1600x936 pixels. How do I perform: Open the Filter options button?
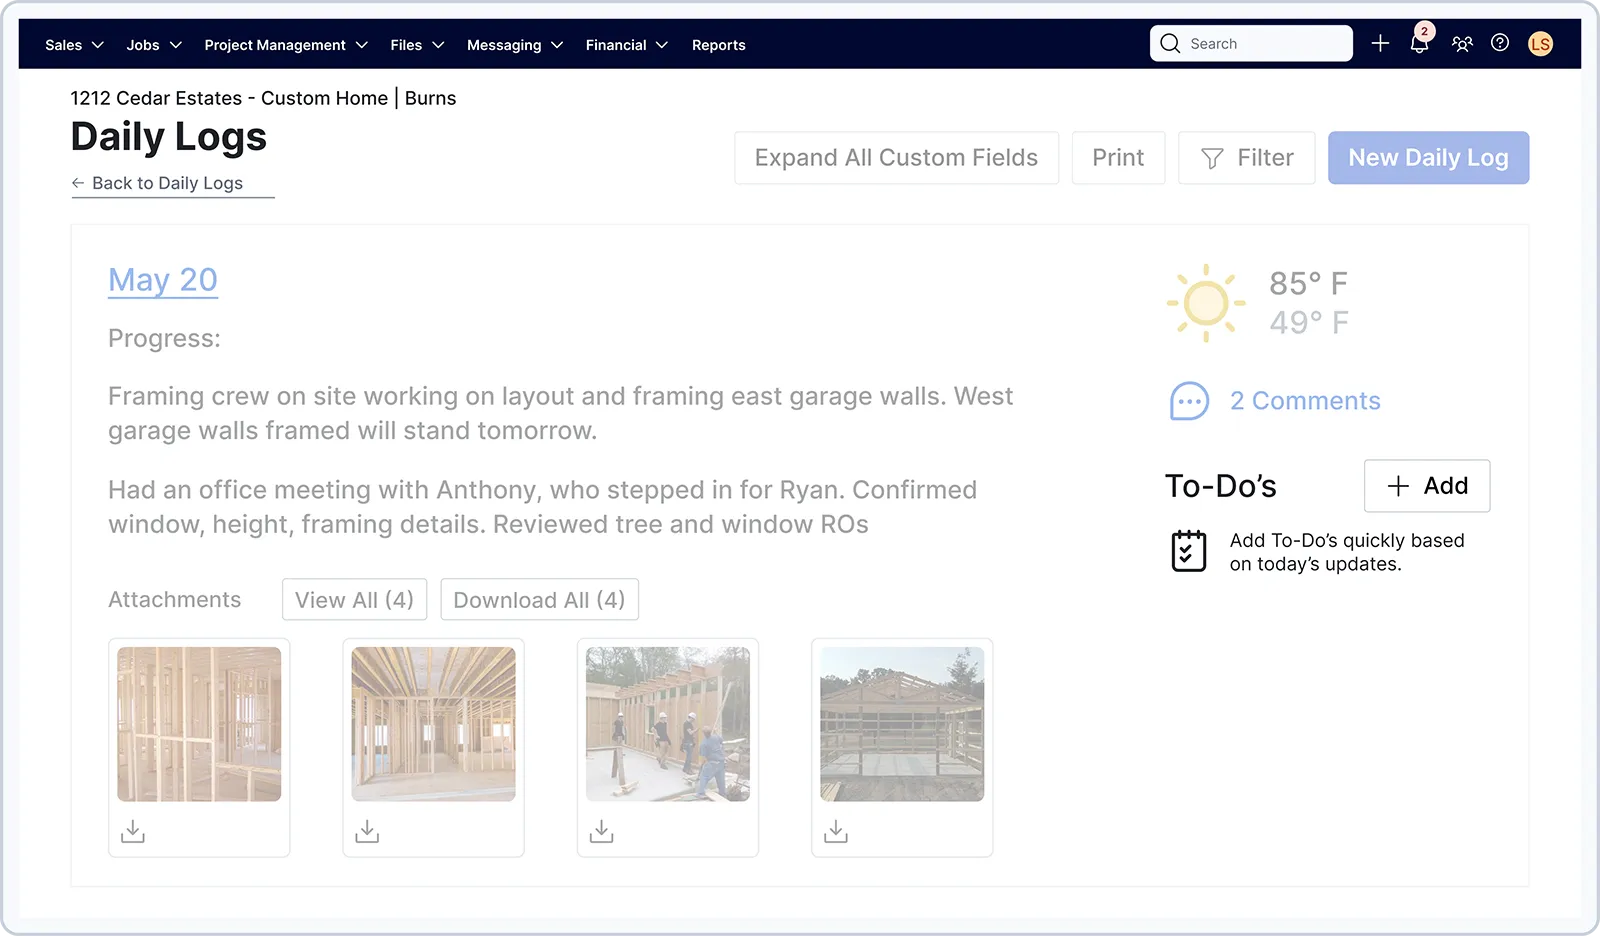(1246, 158)
